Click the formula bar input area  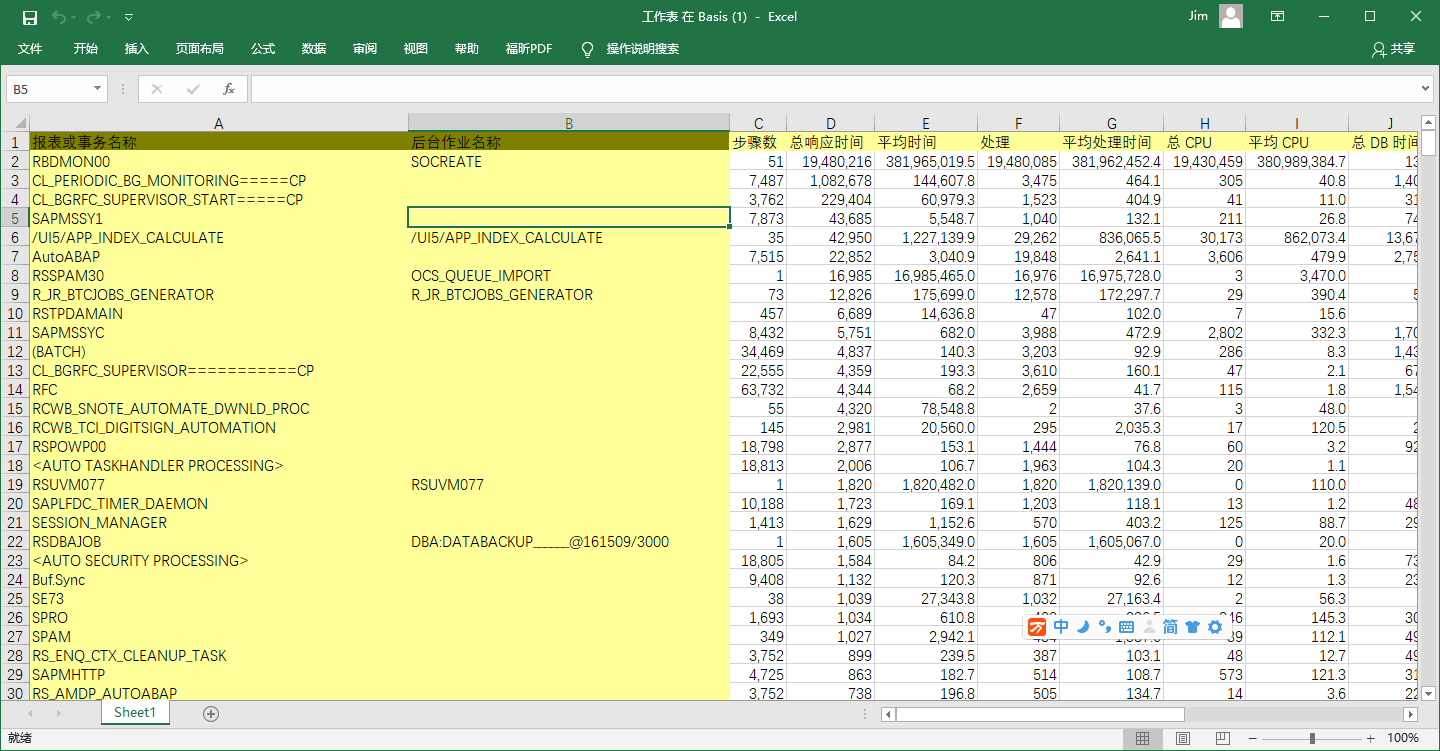click(x=836, y=89)
